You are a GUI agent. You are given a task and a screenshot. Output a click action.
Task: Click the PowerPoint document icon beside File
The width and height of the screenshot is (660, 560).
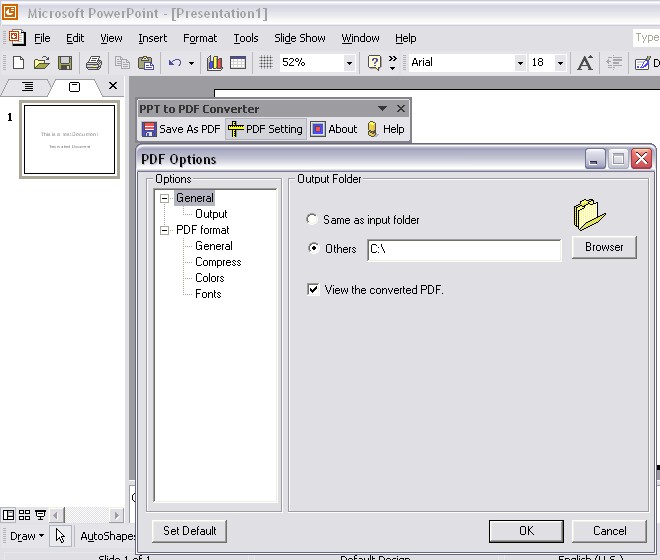(17, 38)
